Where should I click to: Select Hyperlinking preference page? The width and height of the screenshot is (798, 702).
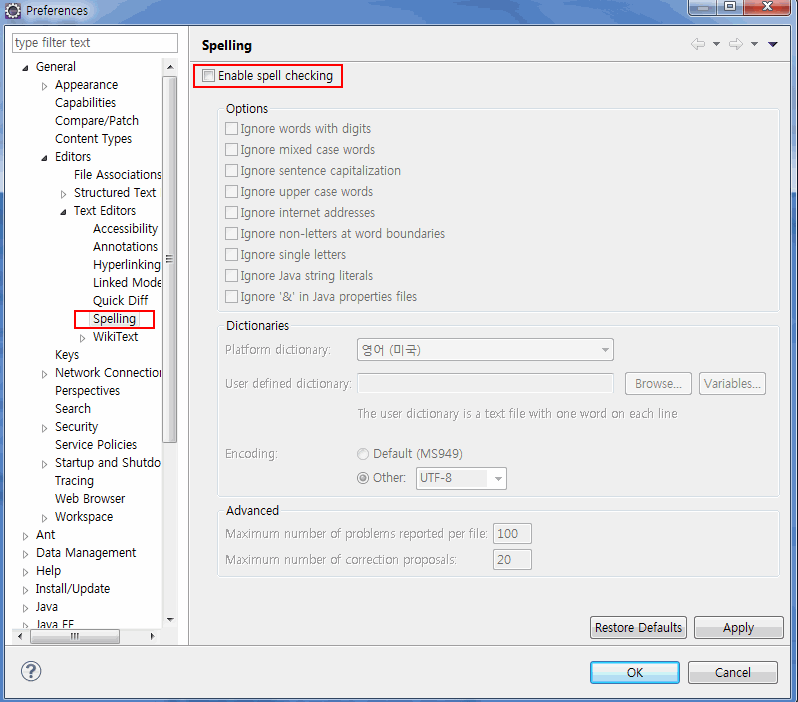[127, 265]
